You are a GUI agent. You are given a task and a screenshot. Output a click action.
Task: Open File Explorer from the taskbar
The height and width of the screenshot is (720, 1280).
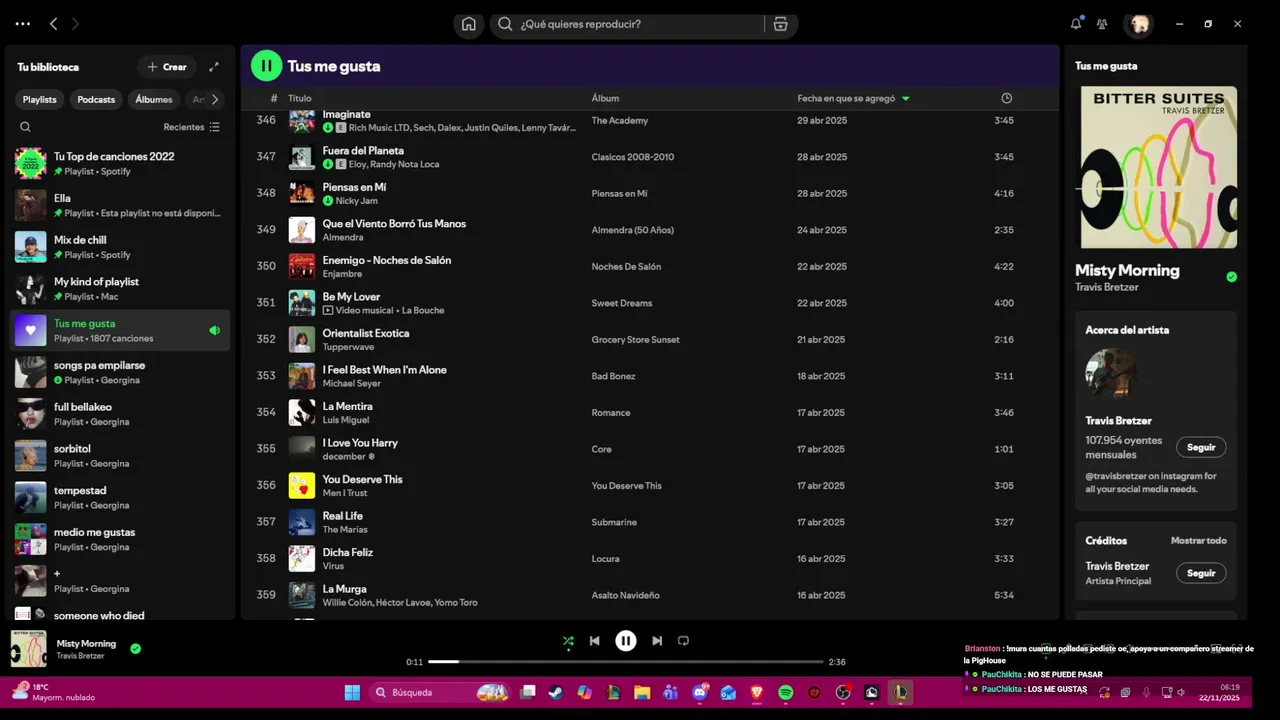point(642,692)
